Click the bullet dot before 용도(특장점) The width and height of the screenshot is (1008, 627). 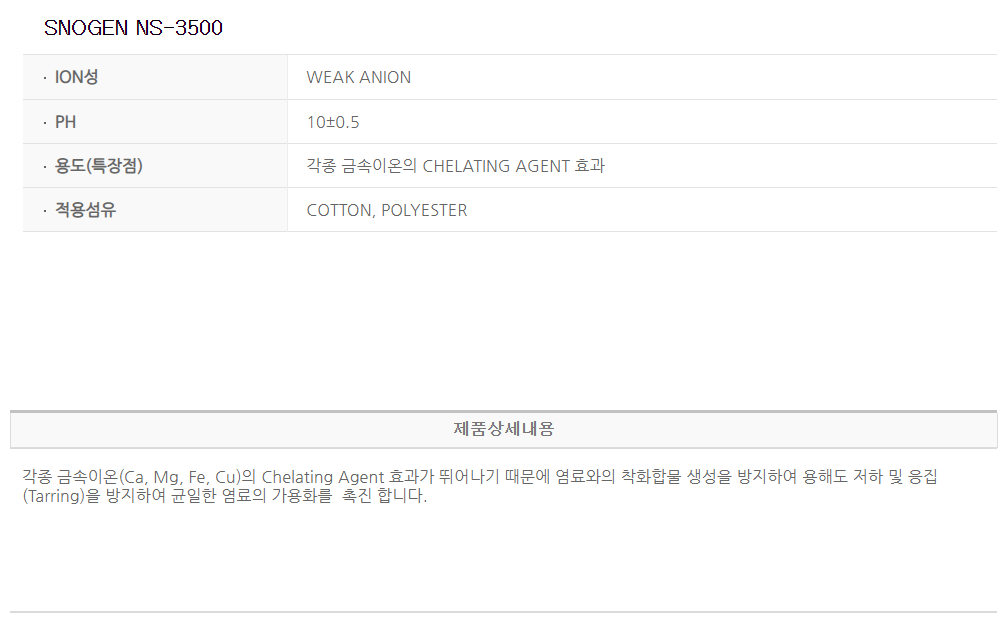[x=44, y=167]
